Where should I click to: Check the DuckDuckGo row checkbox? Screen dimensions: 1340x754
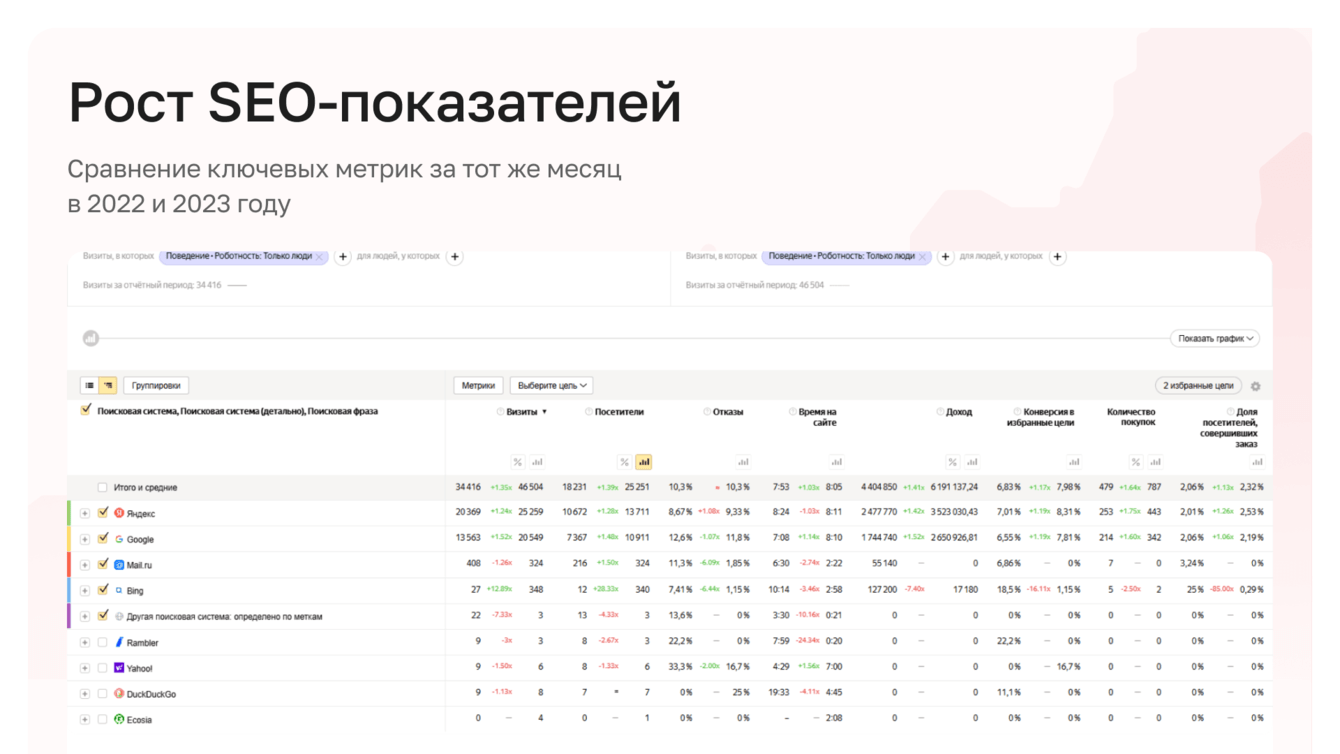102,693
